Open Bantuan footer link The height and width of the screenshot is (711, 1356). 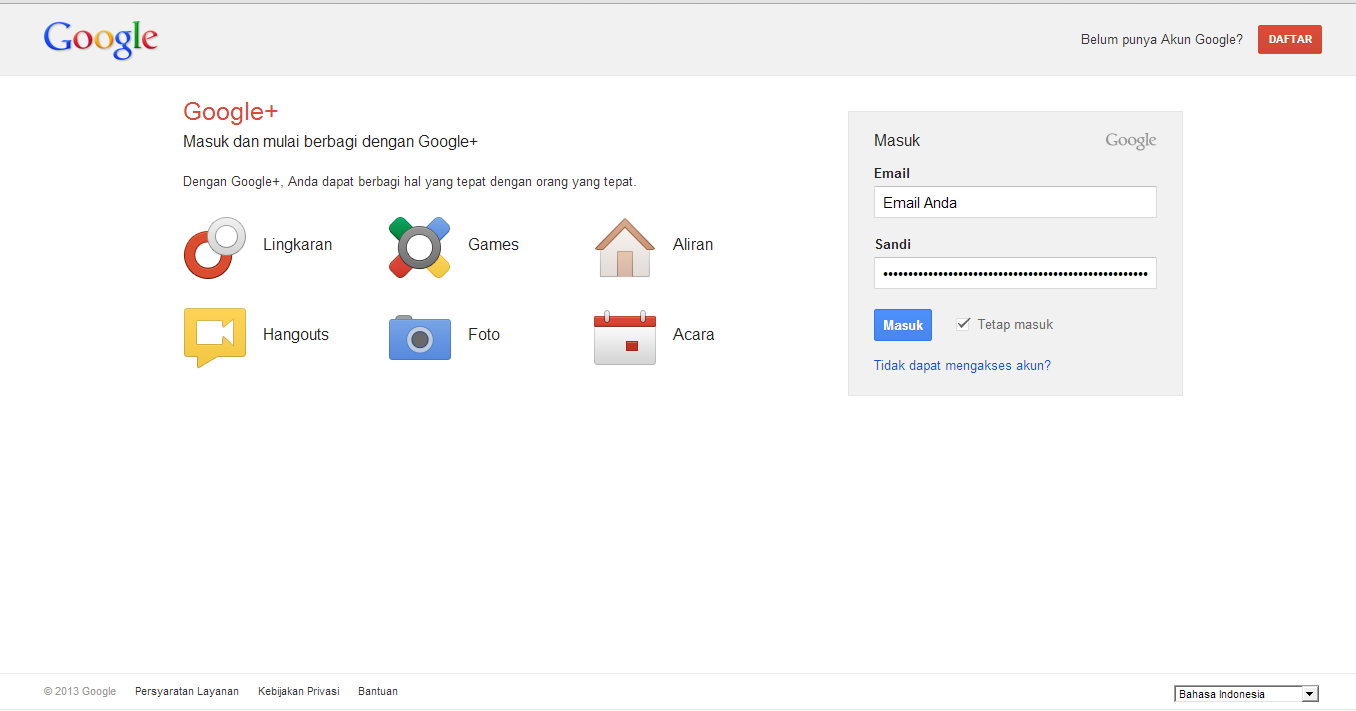pos(378,691)
